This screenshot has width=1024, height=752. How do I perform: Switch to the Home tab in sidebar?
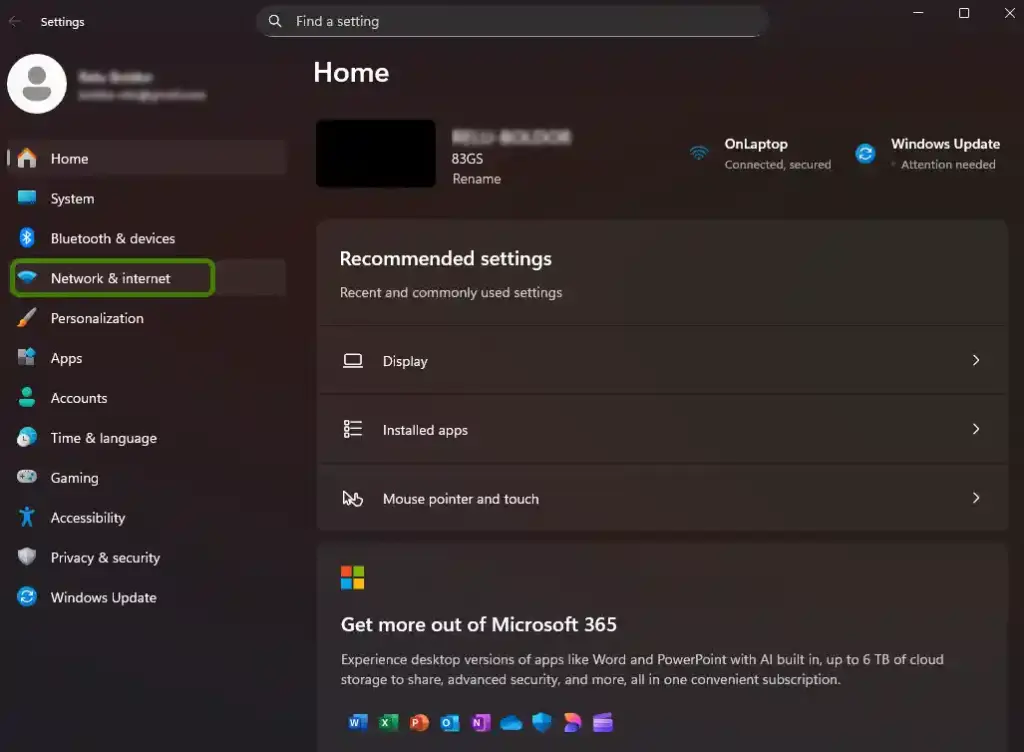(x=69, y=158)
